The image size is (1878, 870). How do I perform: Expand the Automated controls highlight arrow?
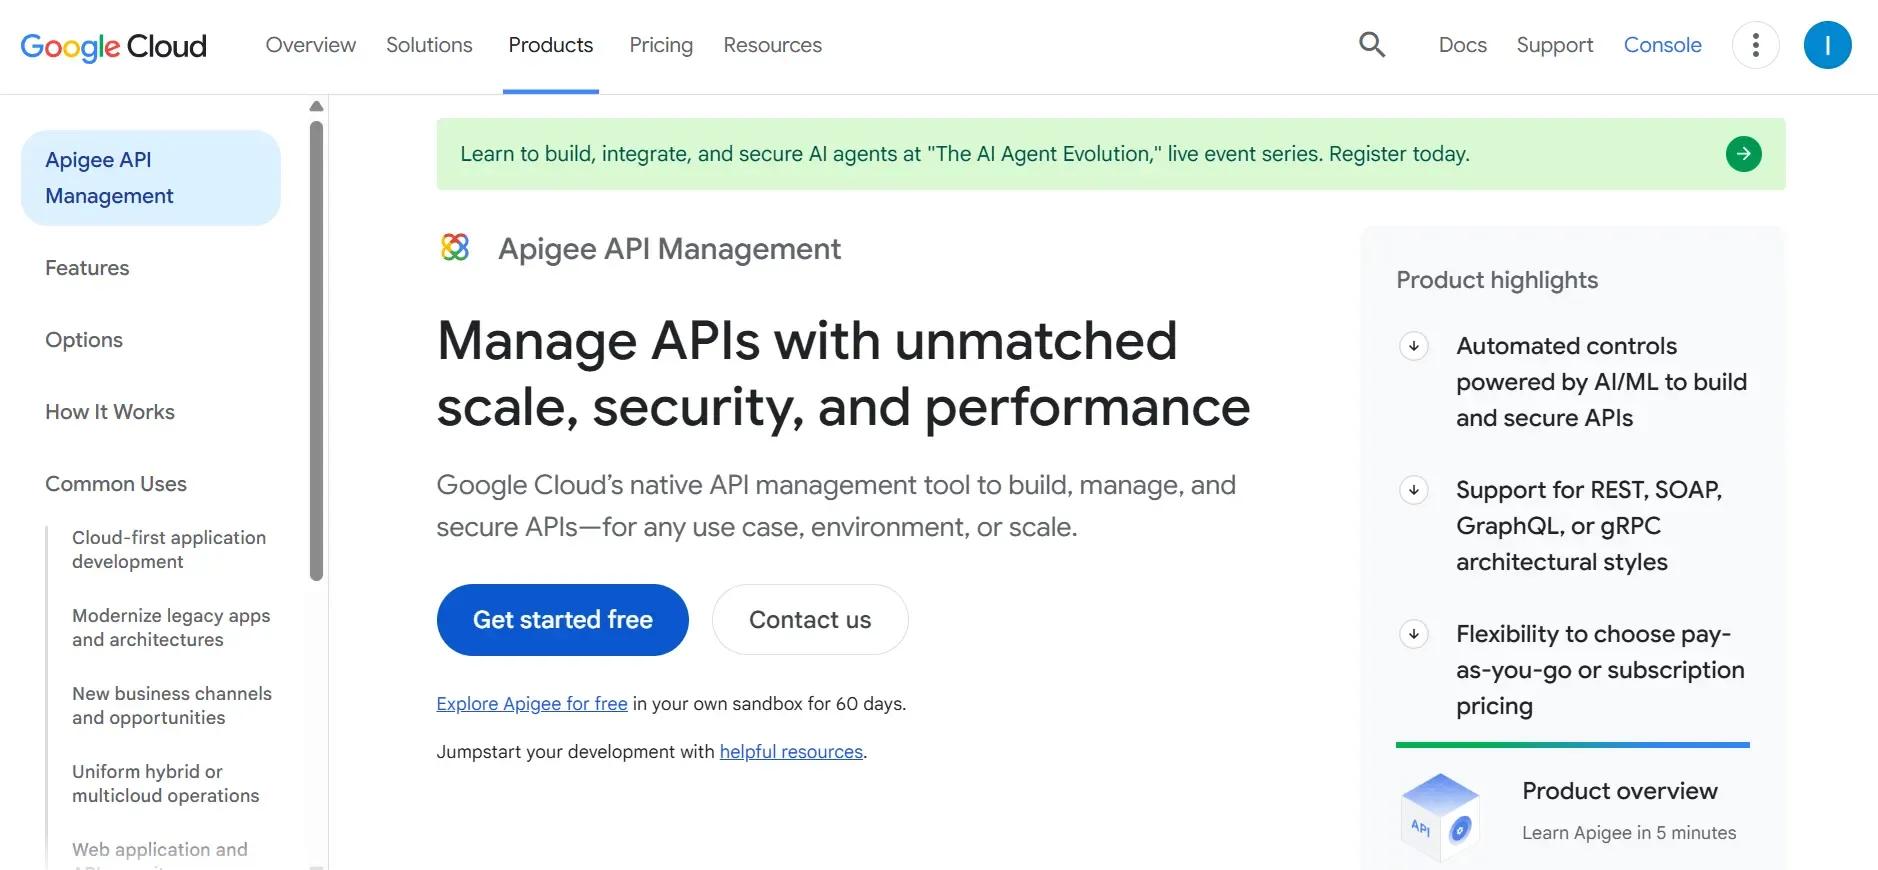point(1413,346)
